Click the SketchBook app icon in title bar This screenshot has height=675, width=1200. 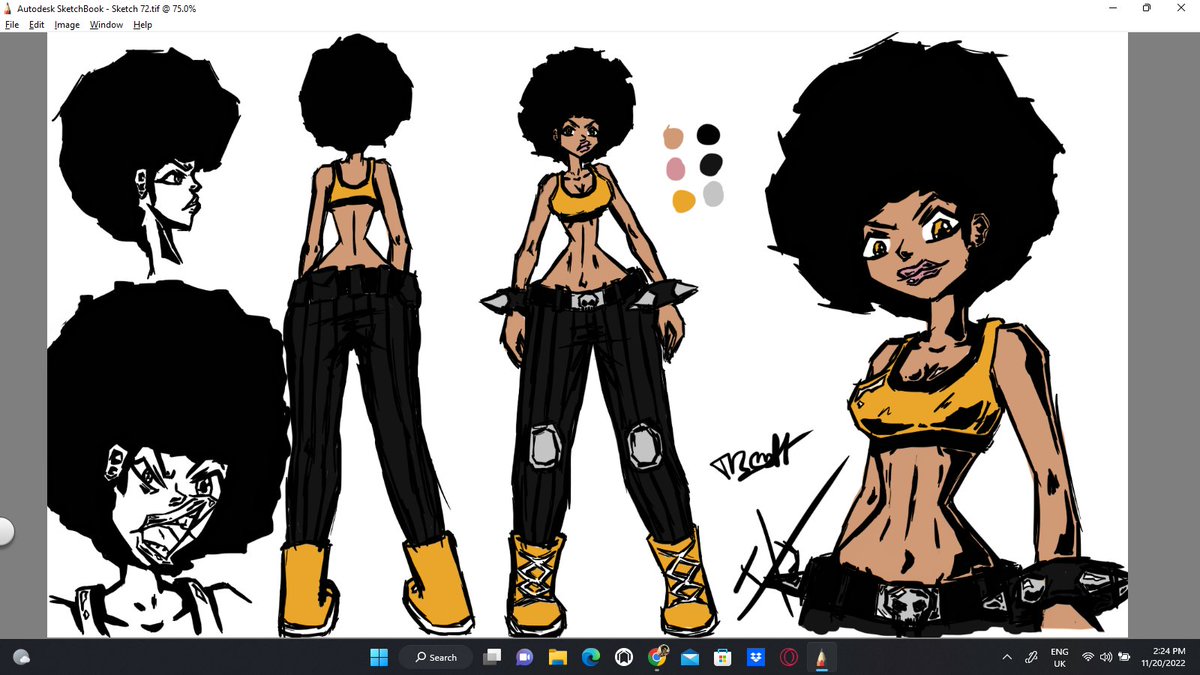(9, 8)
